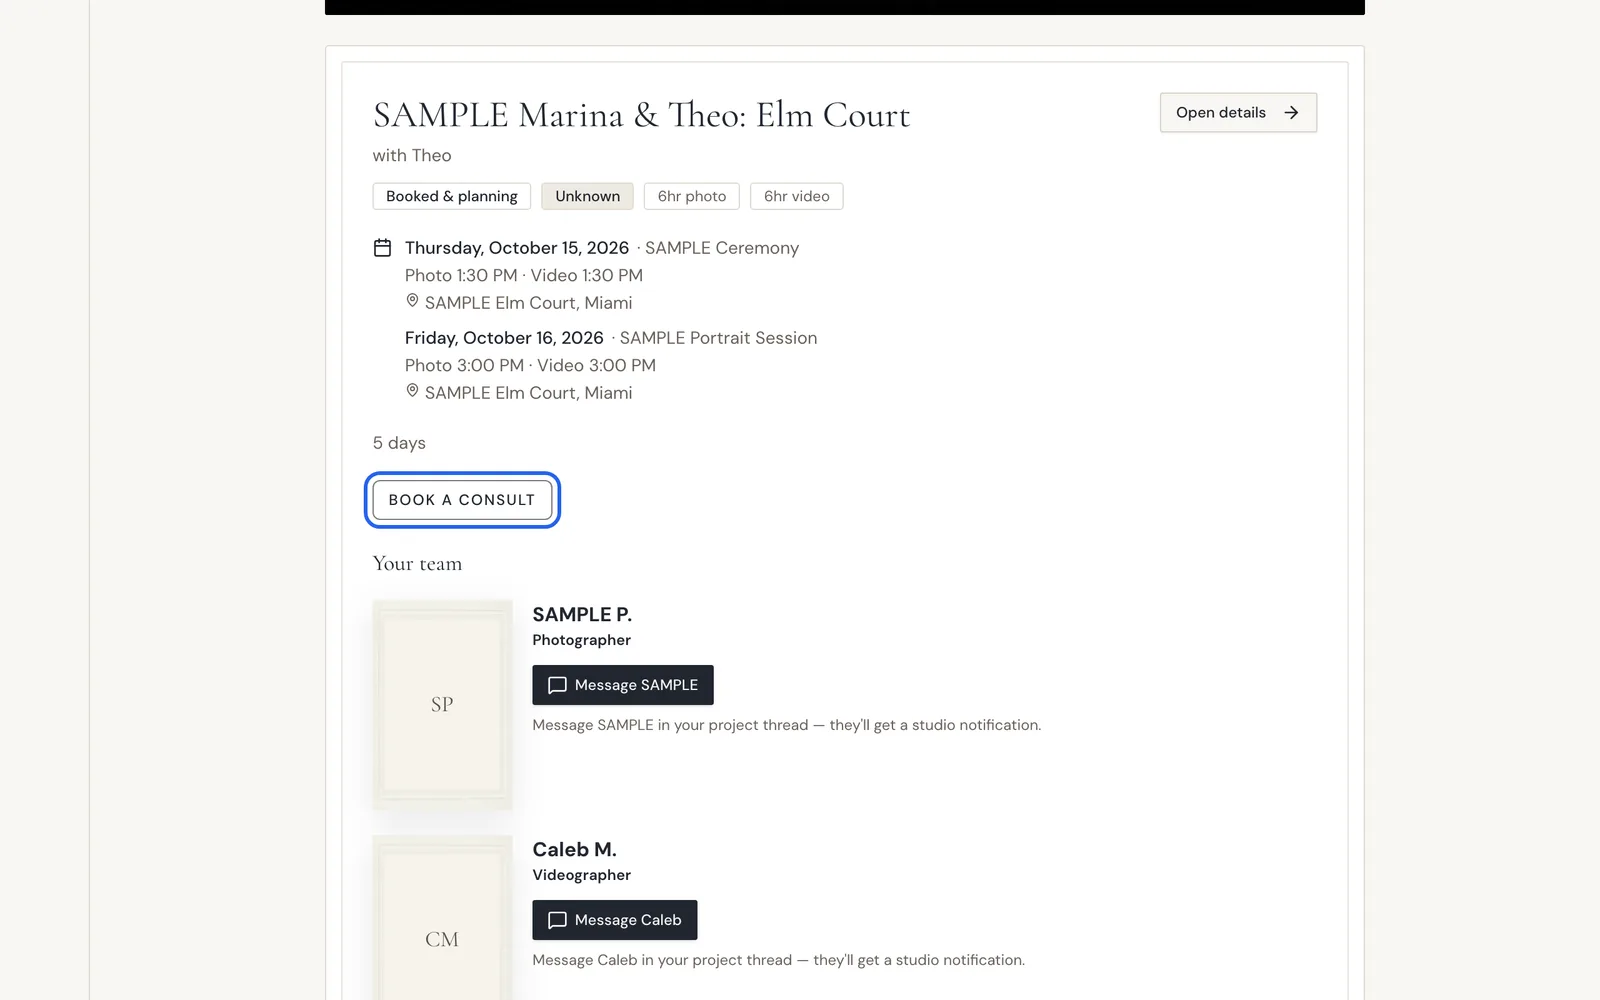Click 'Thursday, October 15, 2026' date

(517, 248)
